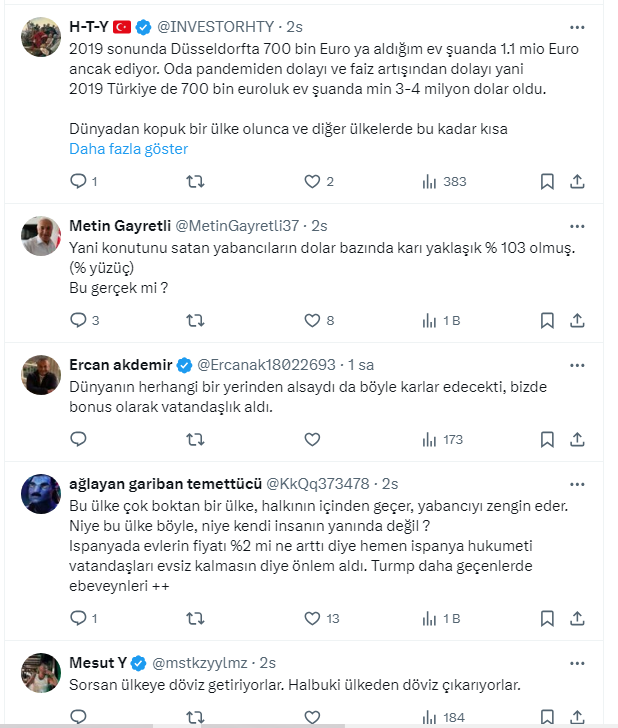Screen dimensions: 618x728
Task: Retweet Metin Gayretli's tweet
Action: [196, 321]
